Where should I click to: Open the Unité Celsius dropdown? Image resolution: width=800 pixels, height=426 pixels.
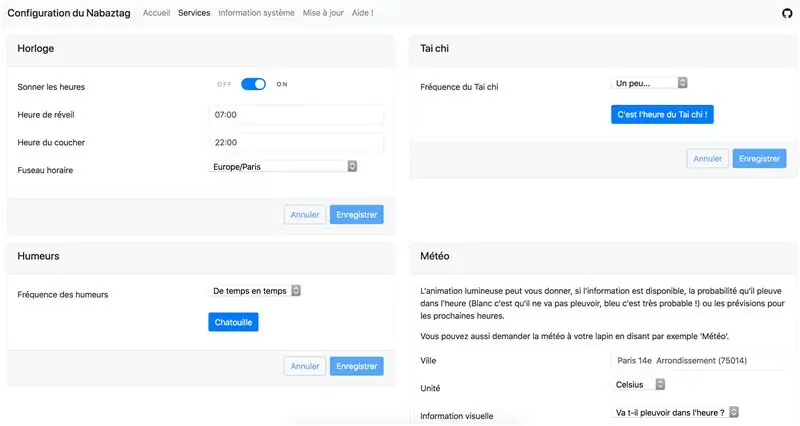[x=638, y=385]
